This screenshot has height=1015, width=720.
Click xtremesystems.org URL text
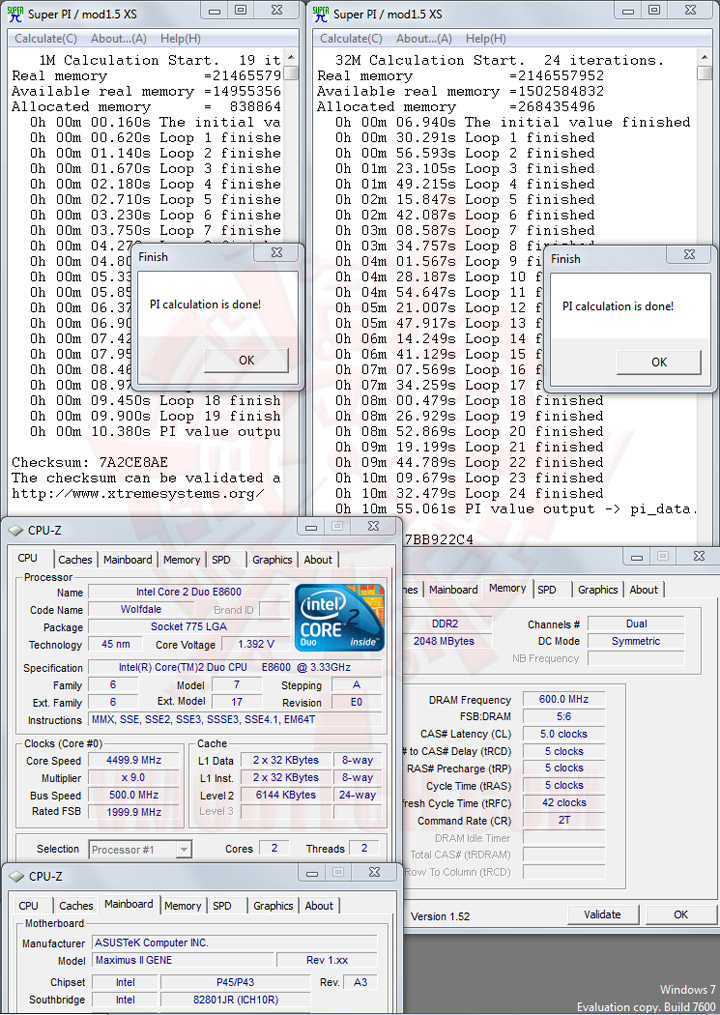(138, 493)
